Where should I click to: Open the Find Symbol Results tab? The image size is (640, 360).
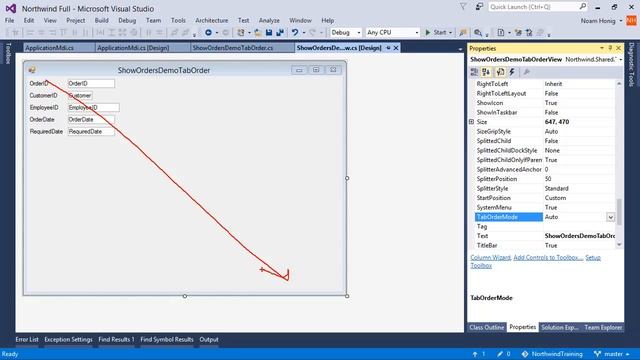point(167,340)
